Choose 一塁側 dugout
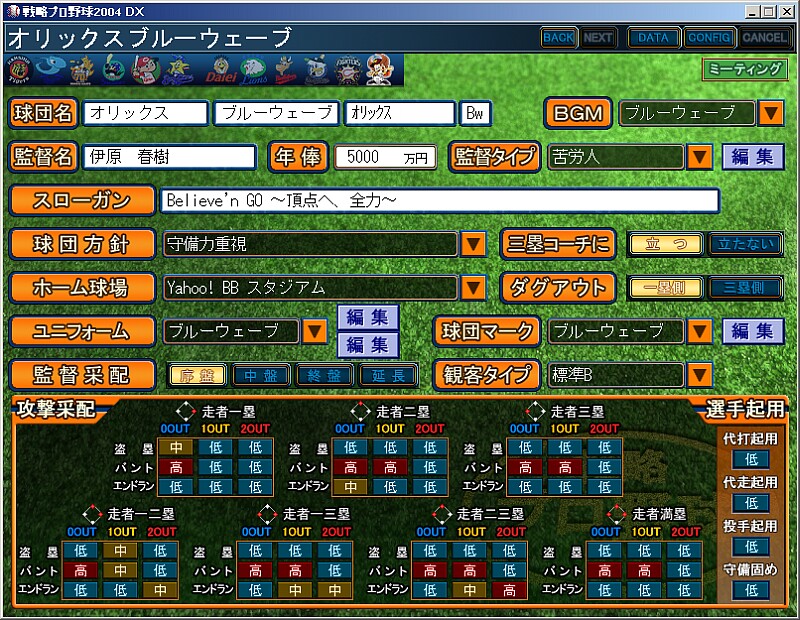The width and height of the screenshot is (800, 620). (x=666, y=288)
